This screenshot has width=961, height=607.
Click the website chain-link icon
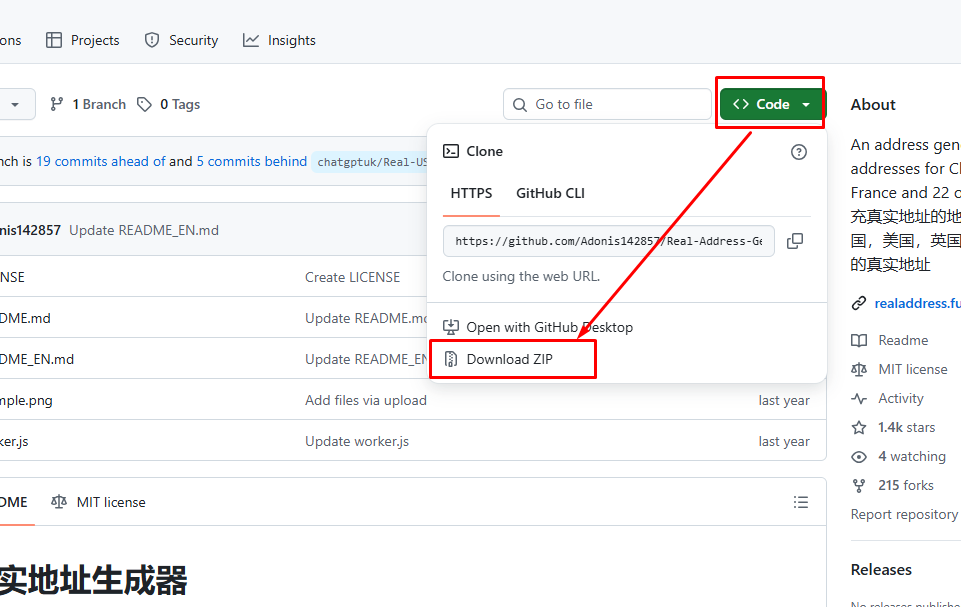coord(859,304)
